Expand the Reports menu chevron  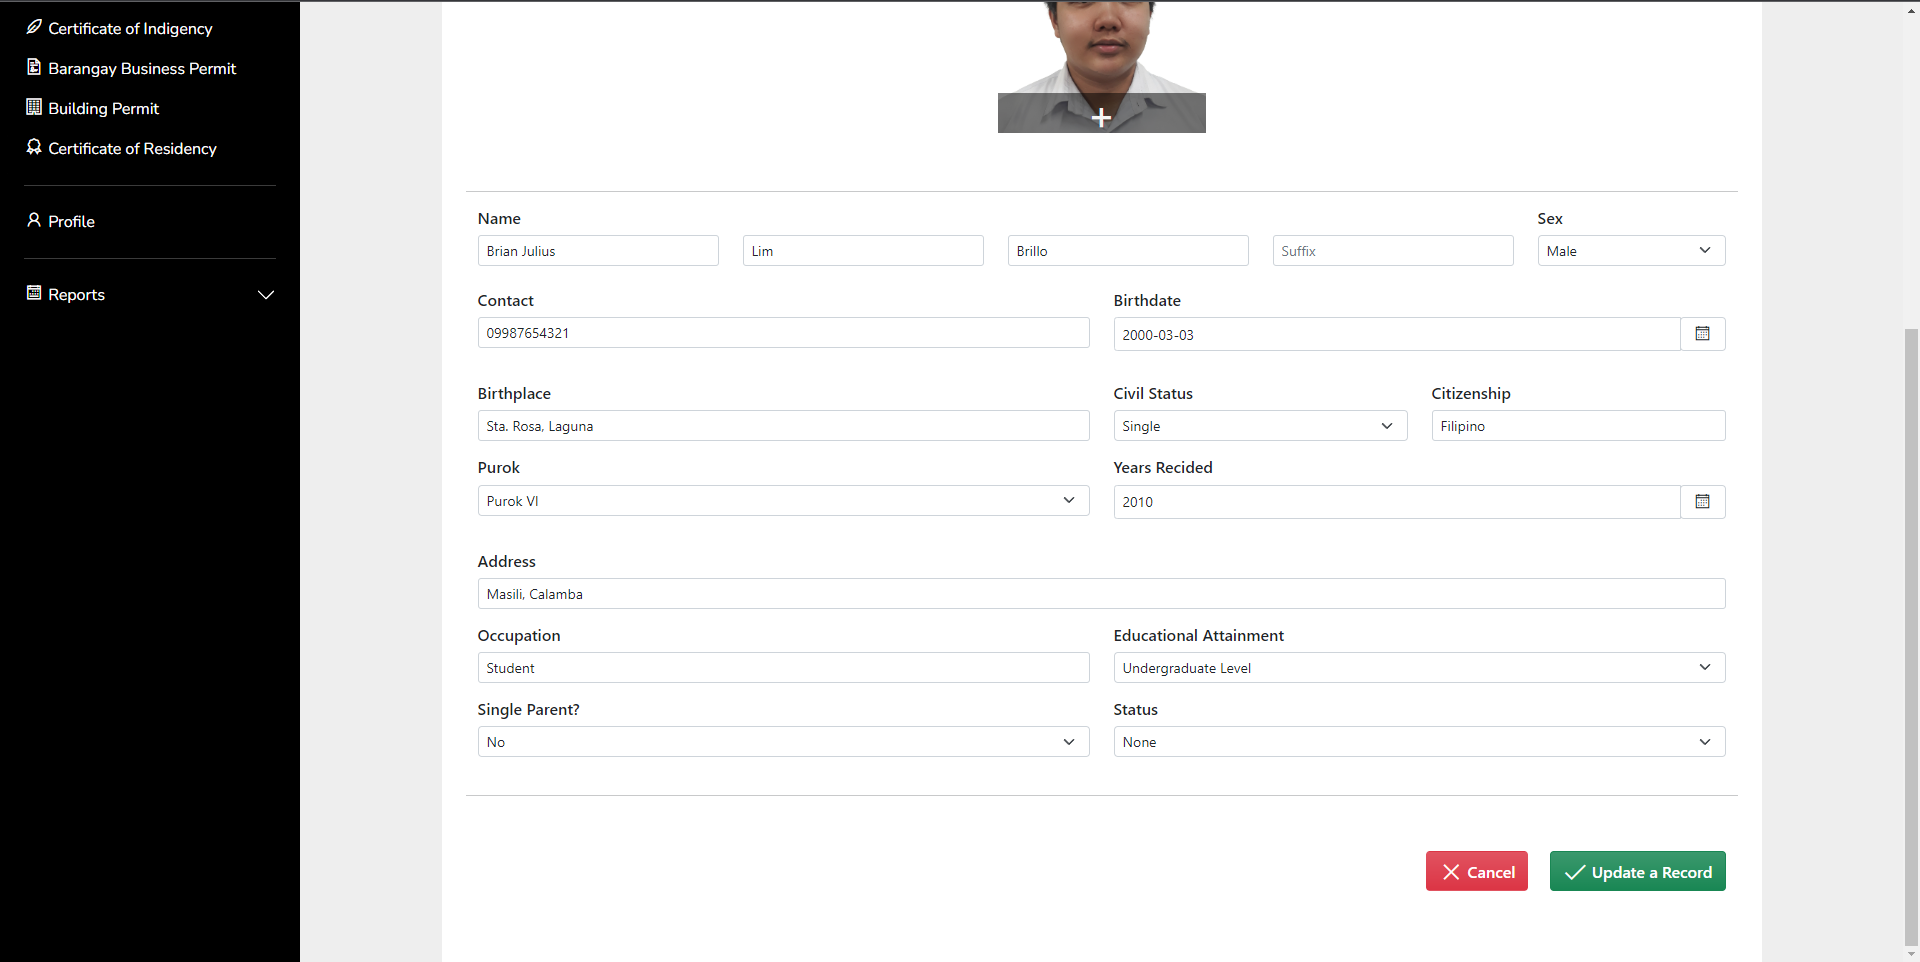click(266, 294)
